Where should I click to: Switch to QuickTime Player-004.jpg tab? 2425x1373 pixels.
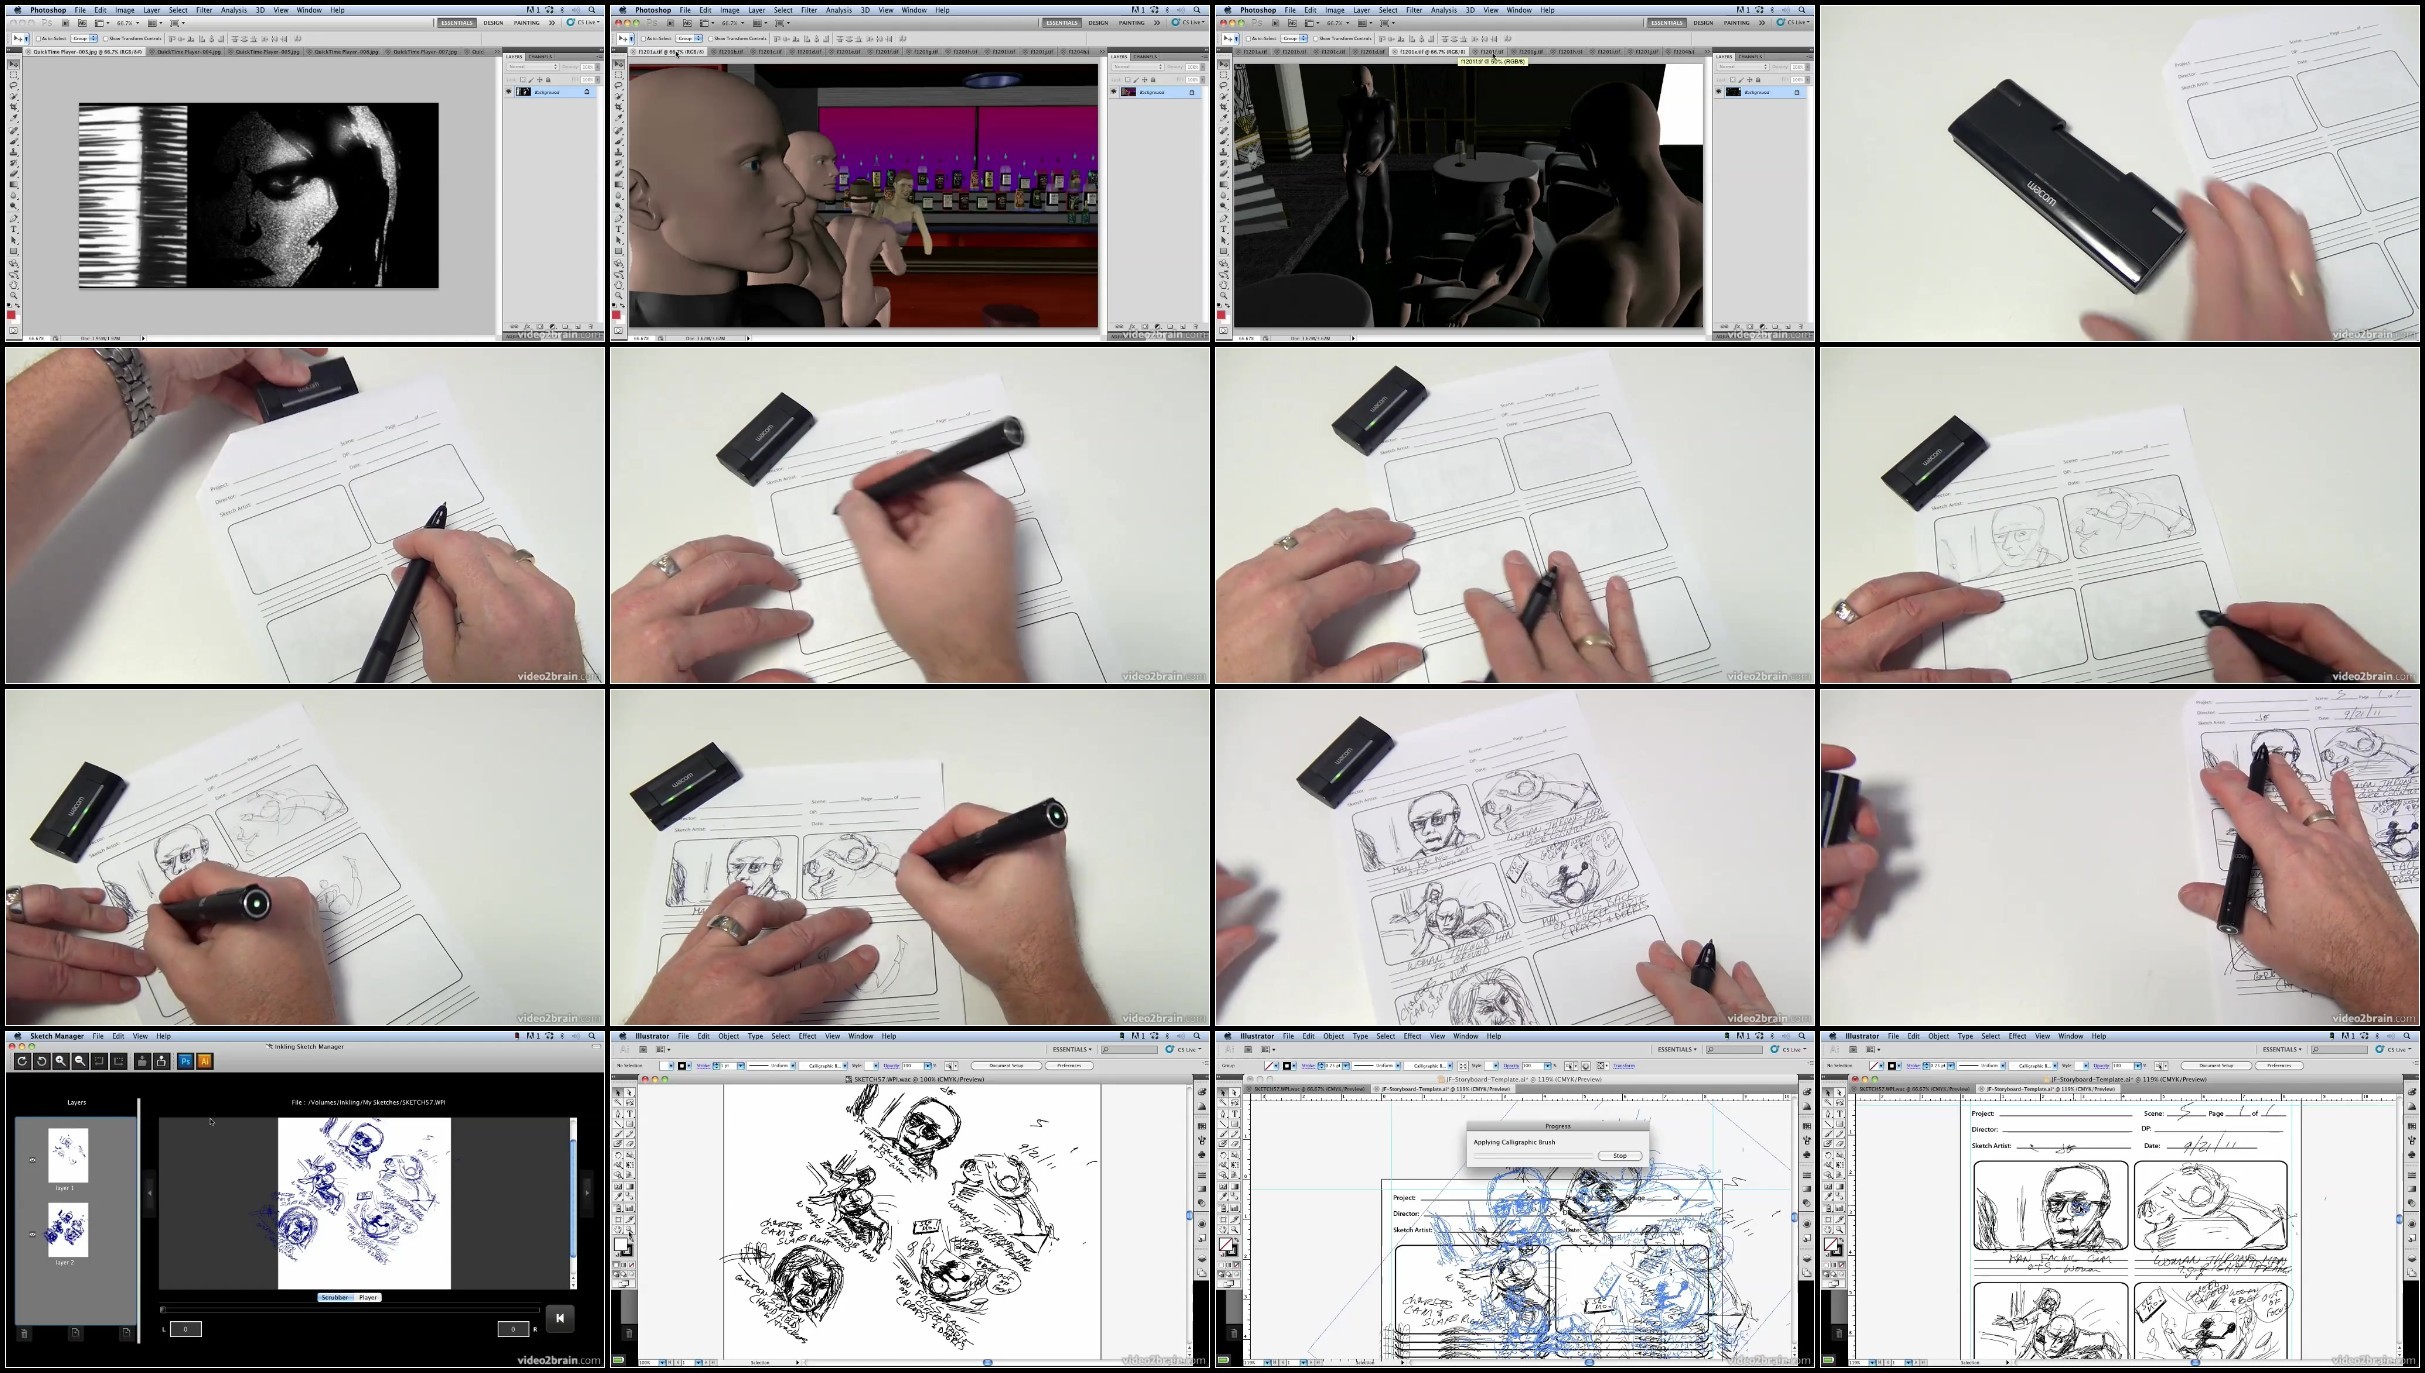(x=186, y=51)
